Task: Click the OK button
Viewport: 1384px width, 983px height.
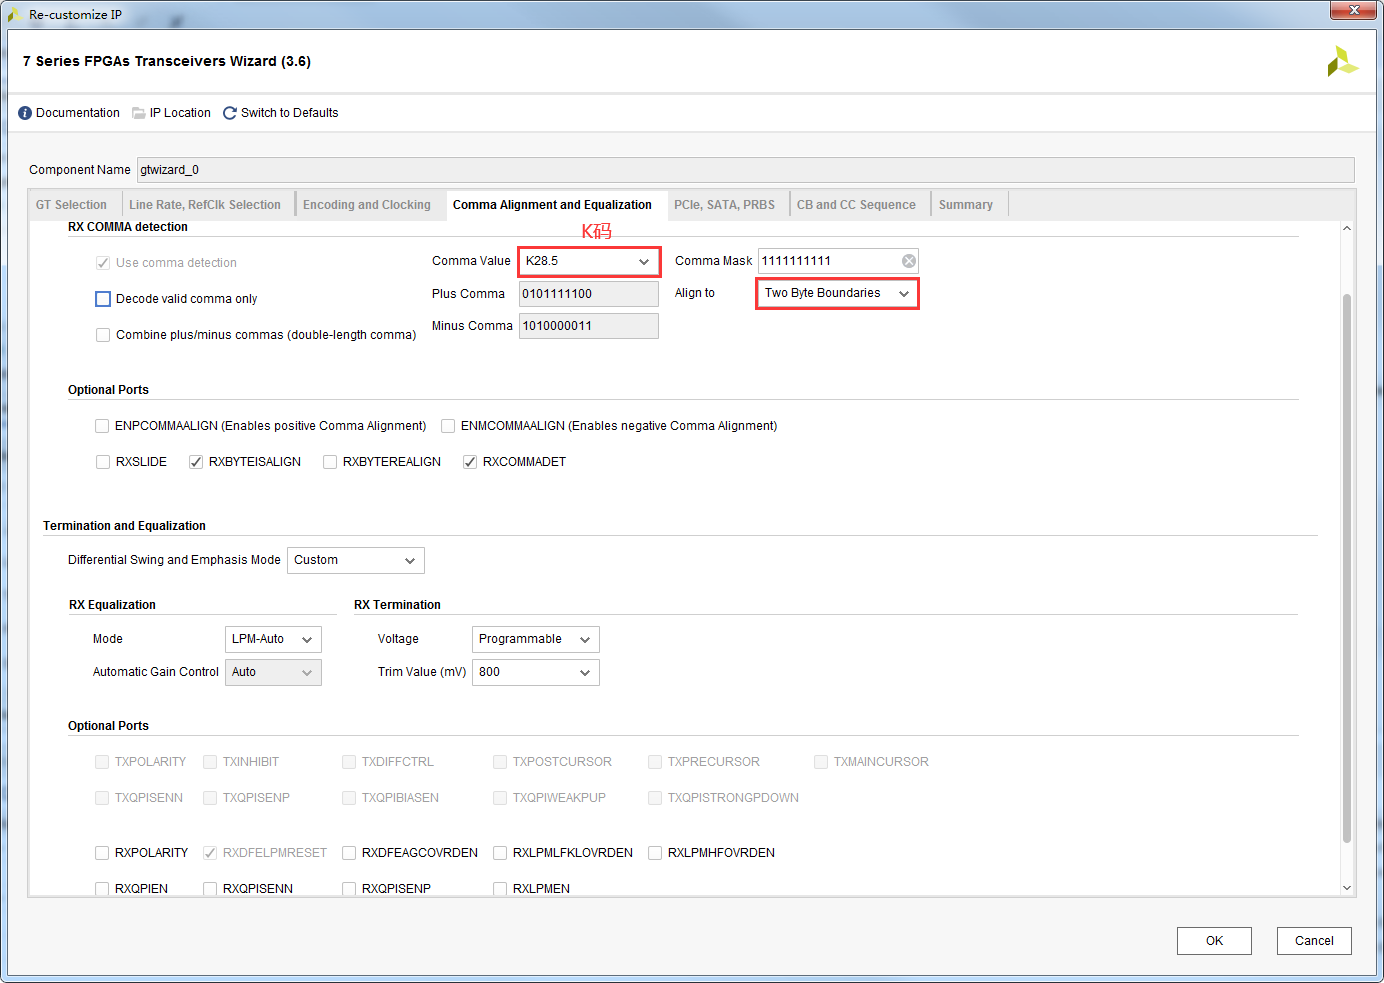Action: pyautogui.click(x=1214, y=941)
